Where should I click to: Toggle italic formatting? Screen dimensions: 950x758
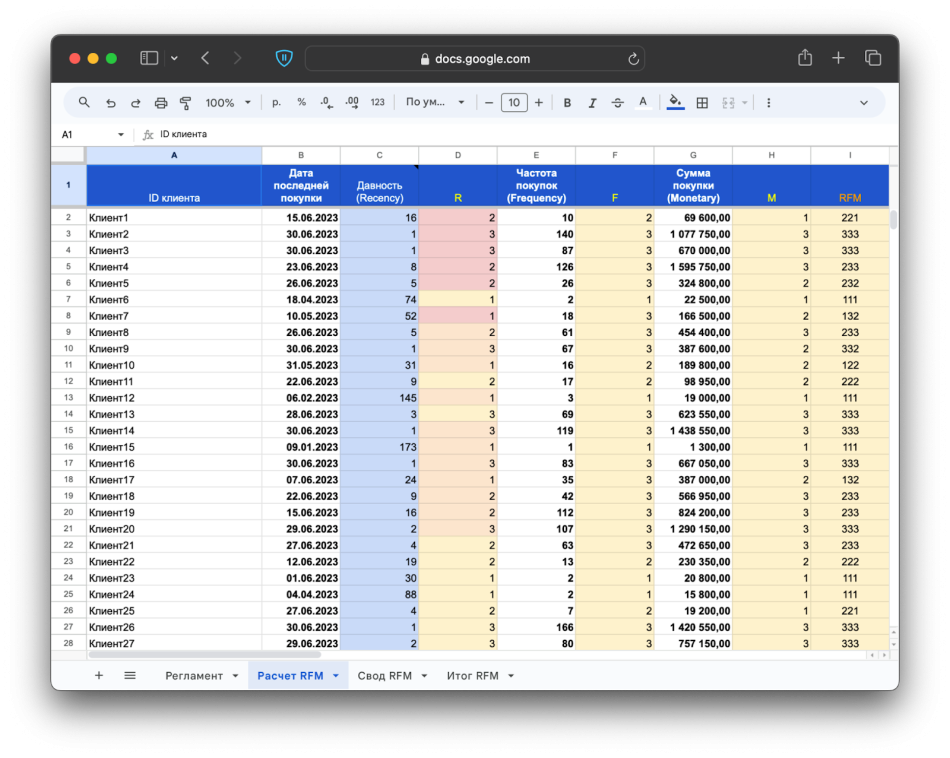[x=592, y=102]
